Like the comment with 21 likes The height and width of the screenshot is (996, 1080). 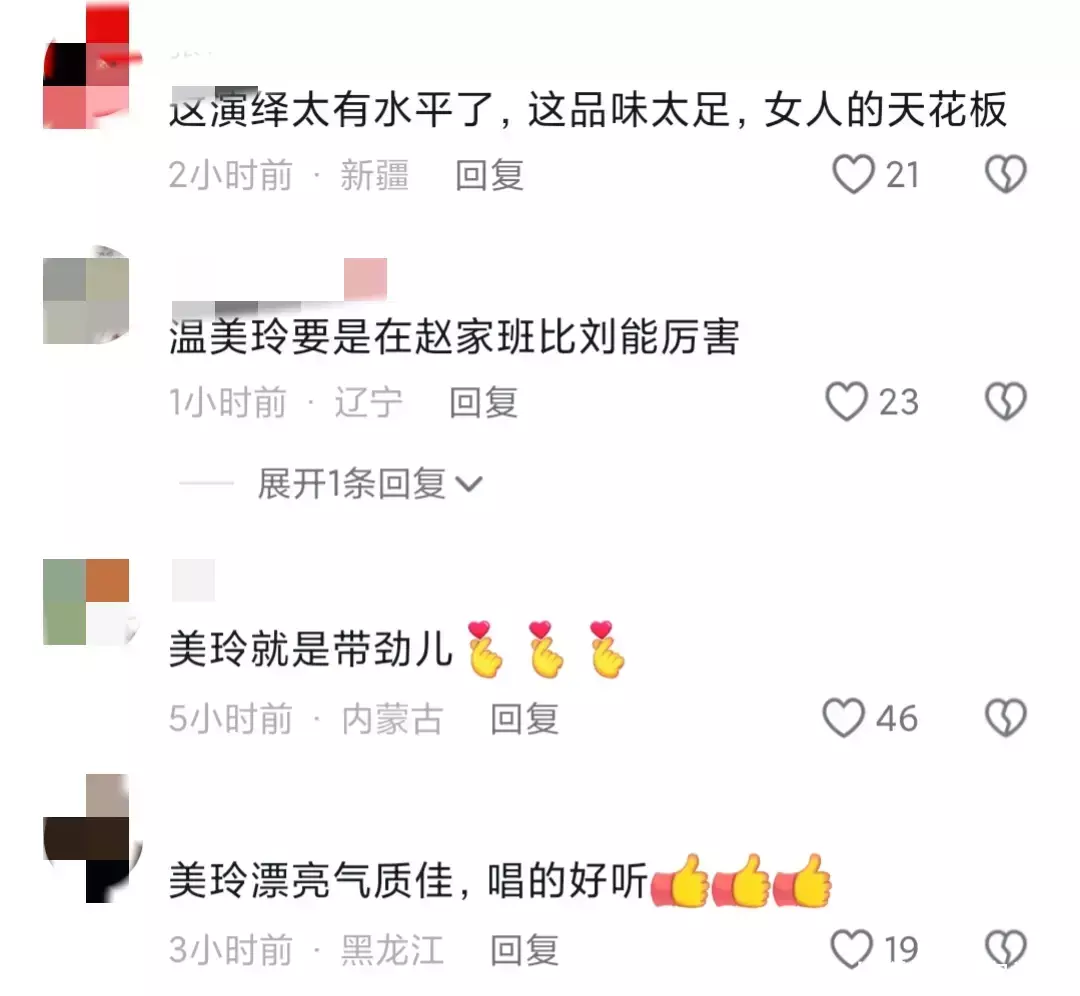[853, 174]
